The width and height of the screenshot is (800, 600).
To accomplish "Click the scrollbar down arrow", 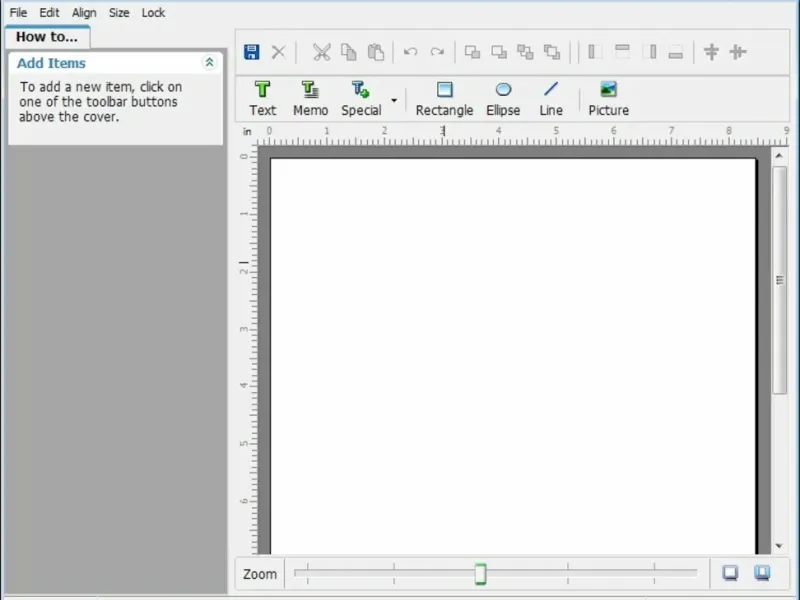I will click(779, 546).
